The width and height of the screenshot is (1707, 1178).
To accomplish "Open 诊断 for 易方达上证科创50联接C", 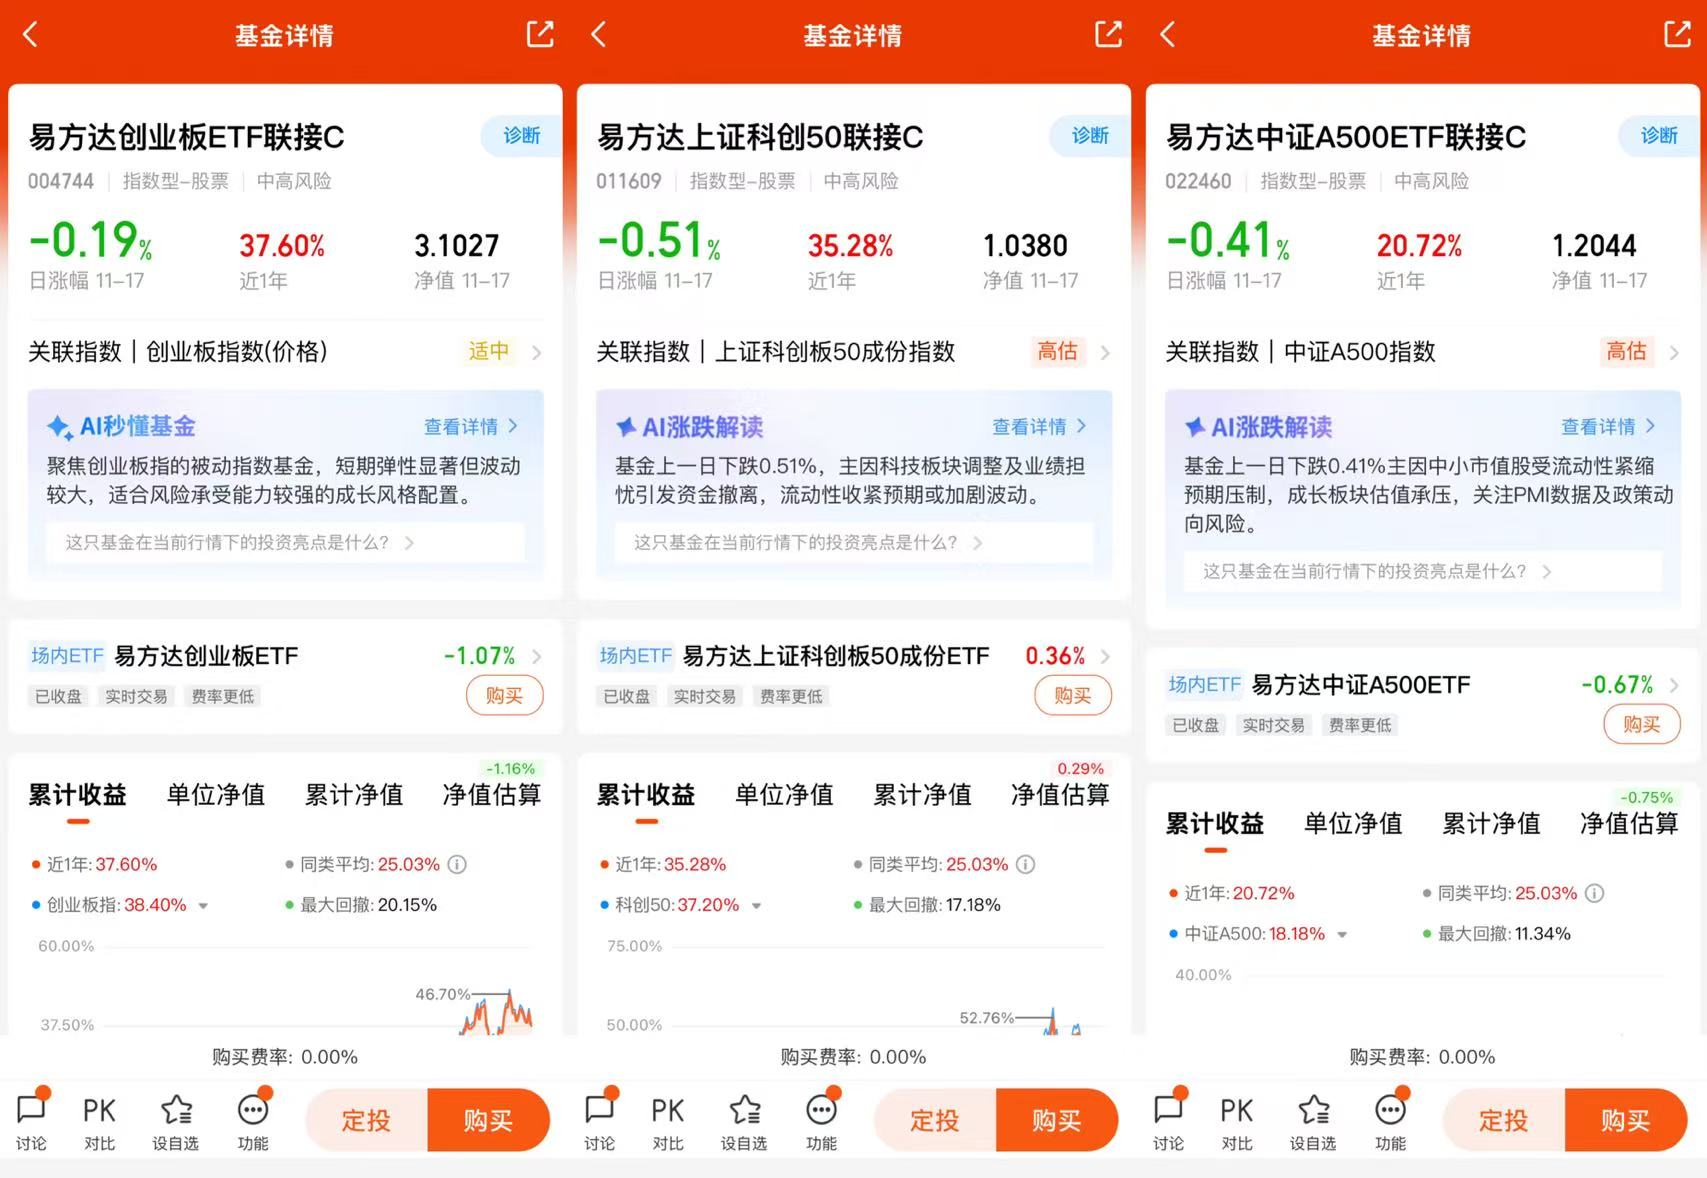I will [x=1090, y=136].
